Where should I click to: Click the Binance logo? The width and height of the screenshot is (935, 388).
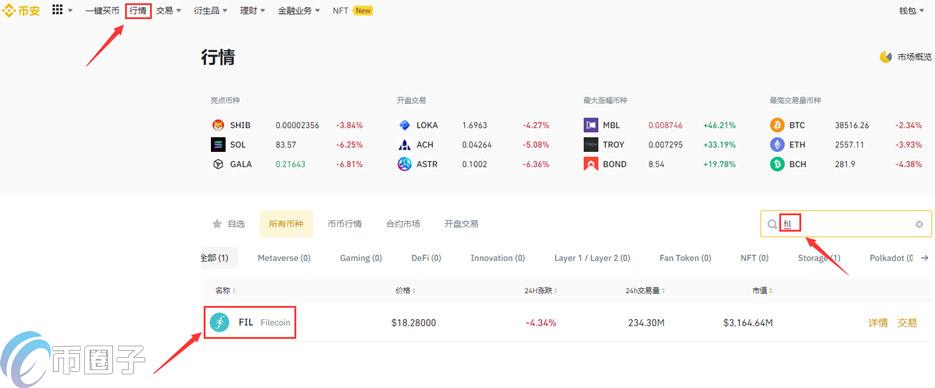pos(21,10)
